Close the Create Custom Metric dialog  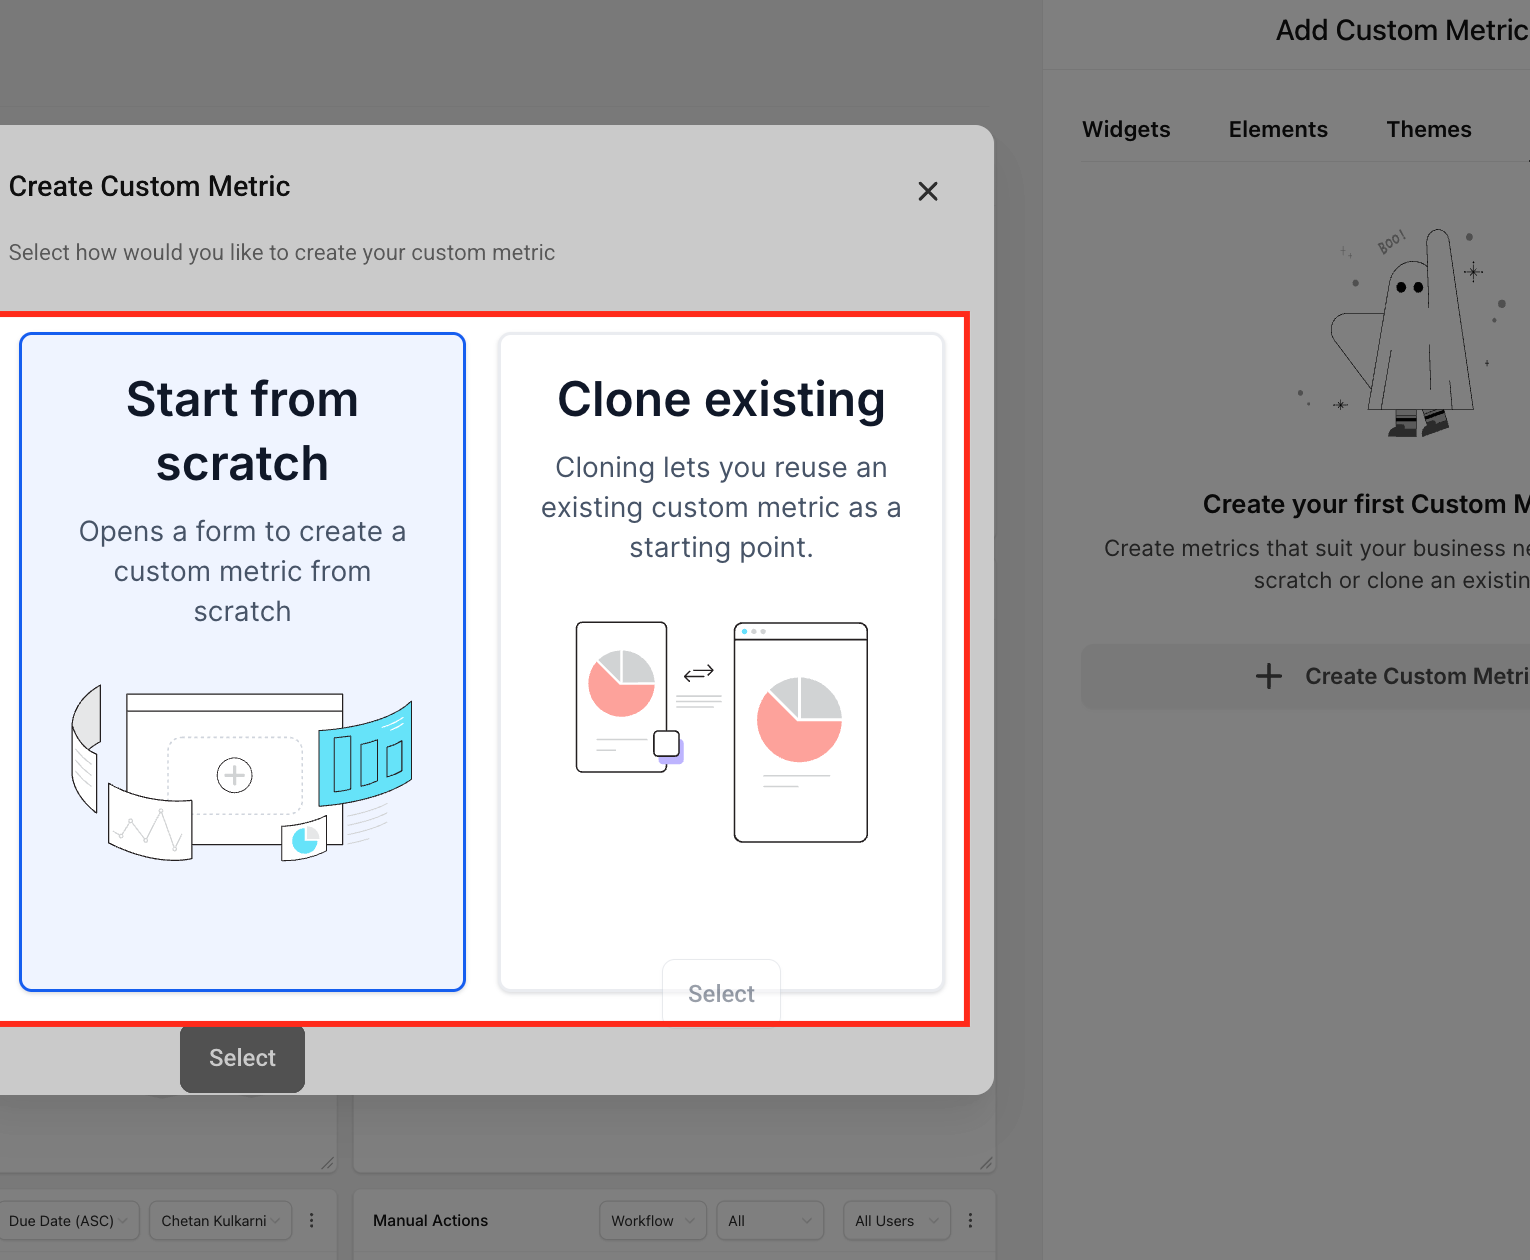[x=928, y=191]
